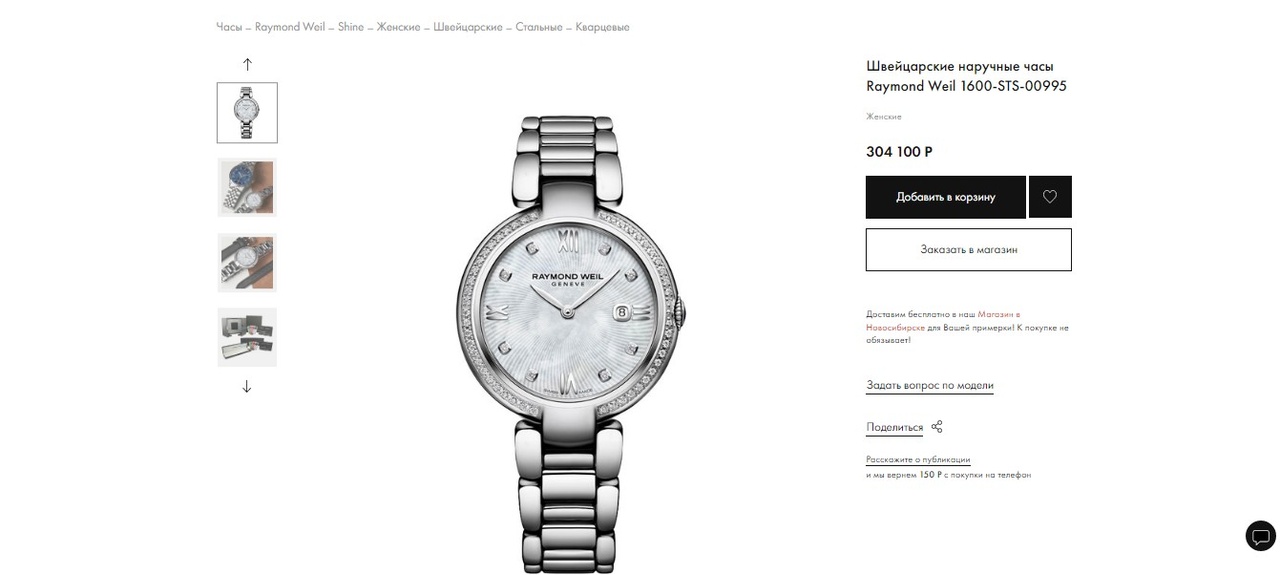
Task: Open the "Shine" breadcrumb collection
Action: pyautogui.click(x=351, y=27)
